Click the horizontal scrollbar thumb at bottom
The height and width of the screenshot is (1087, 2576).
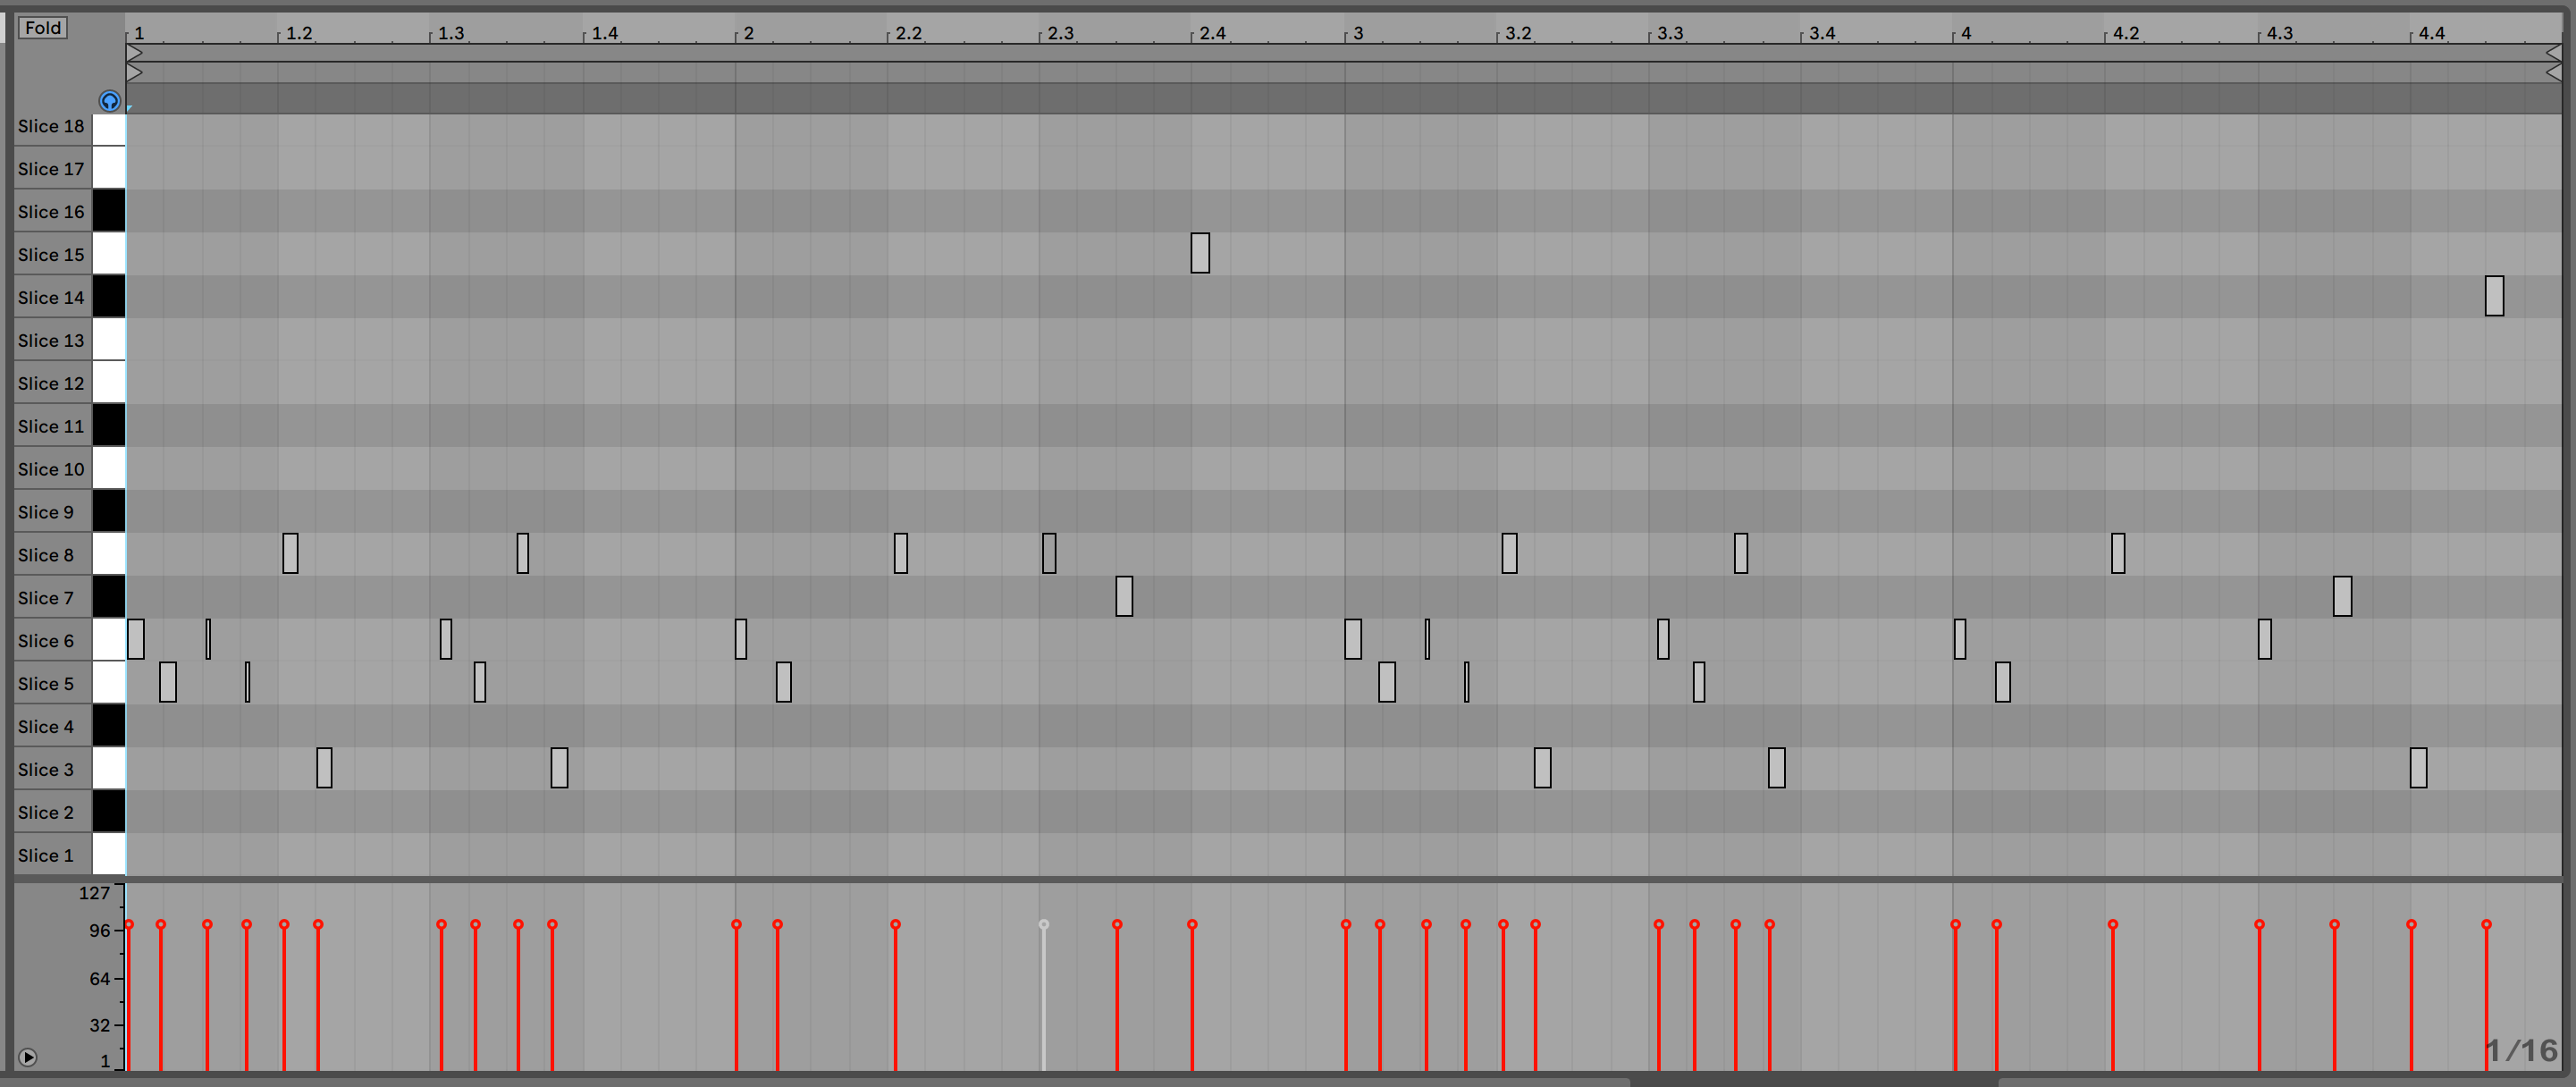point(1814,1082)
